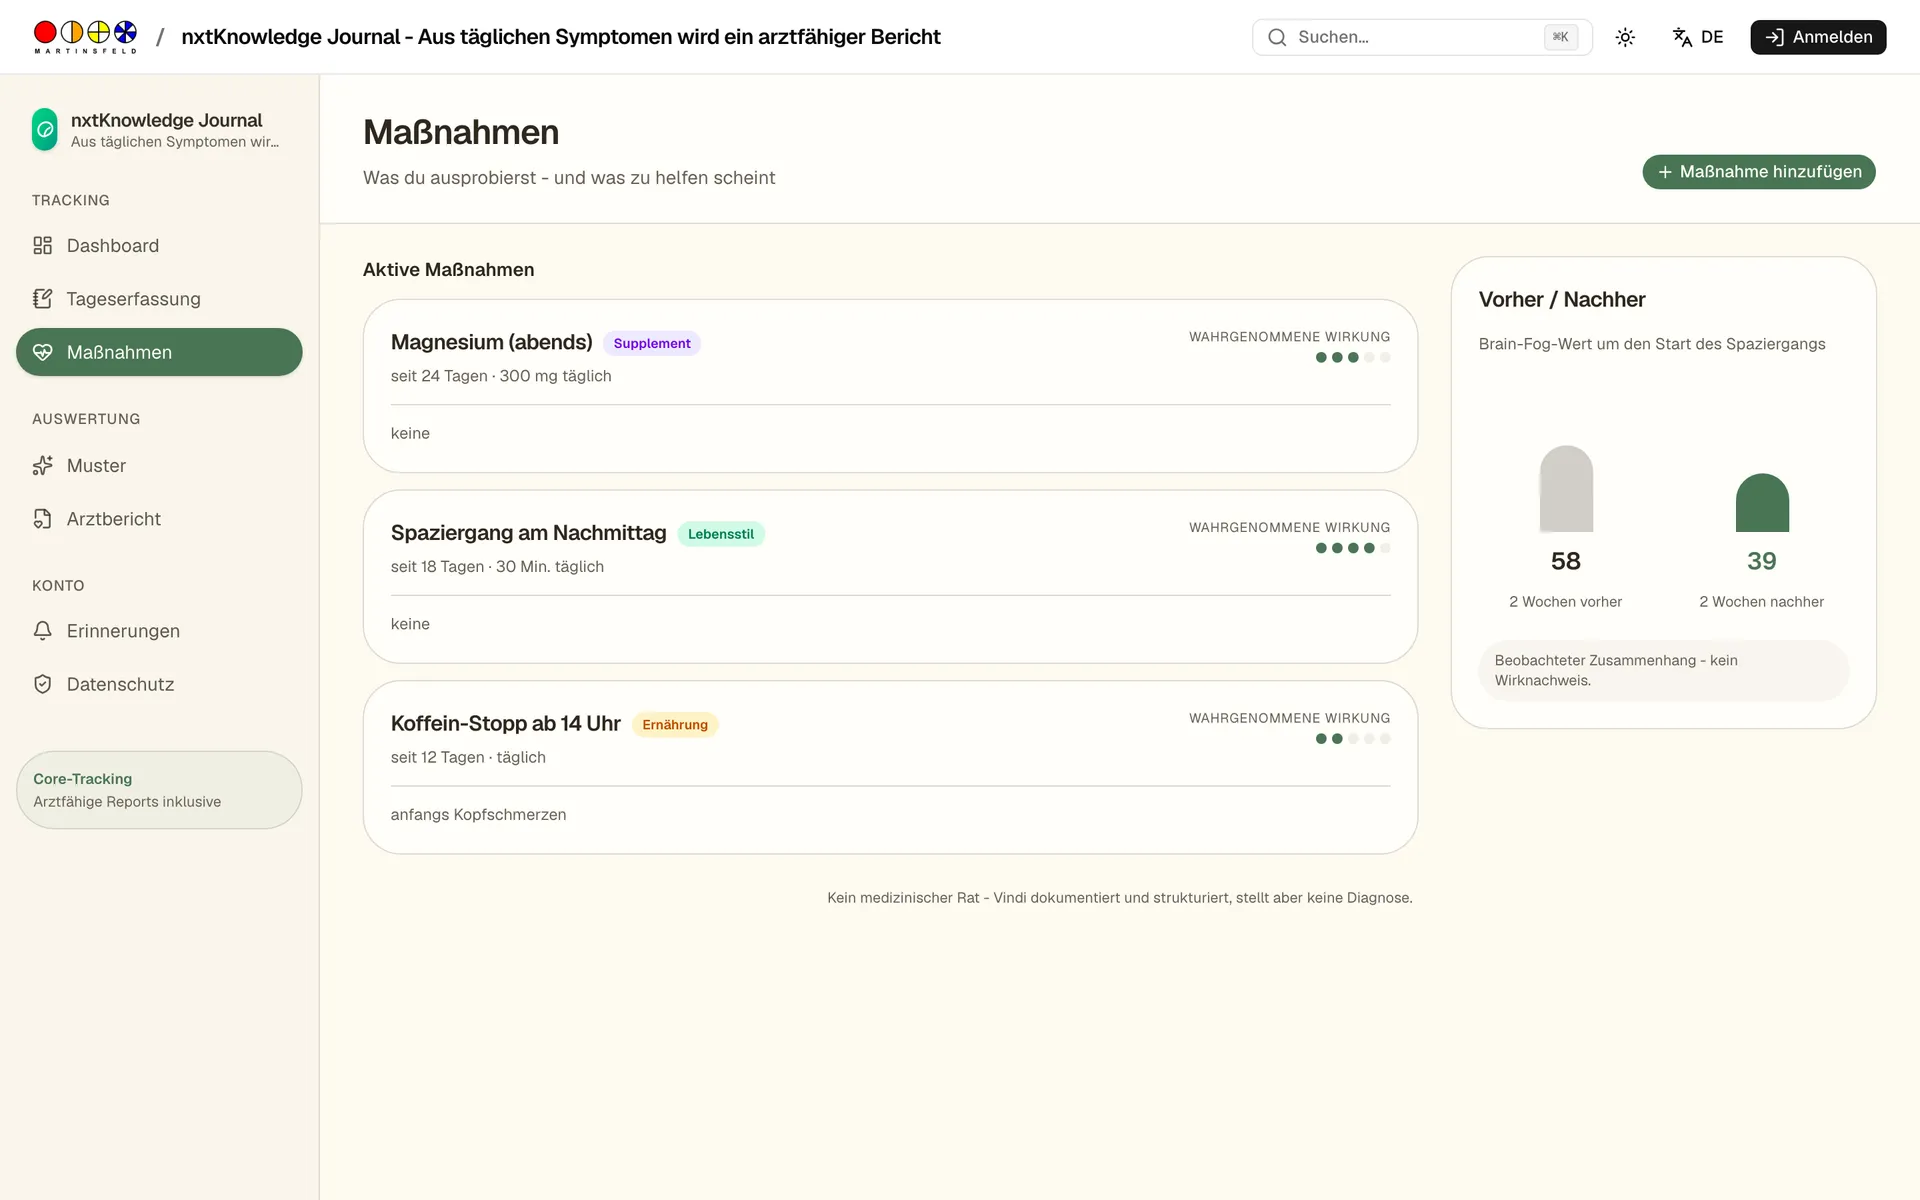Image resolution: width=1920 pixels, height=1200 pixels.
Task: Click '2 Wochen vorher' label
Action: tap(1566, 602)
